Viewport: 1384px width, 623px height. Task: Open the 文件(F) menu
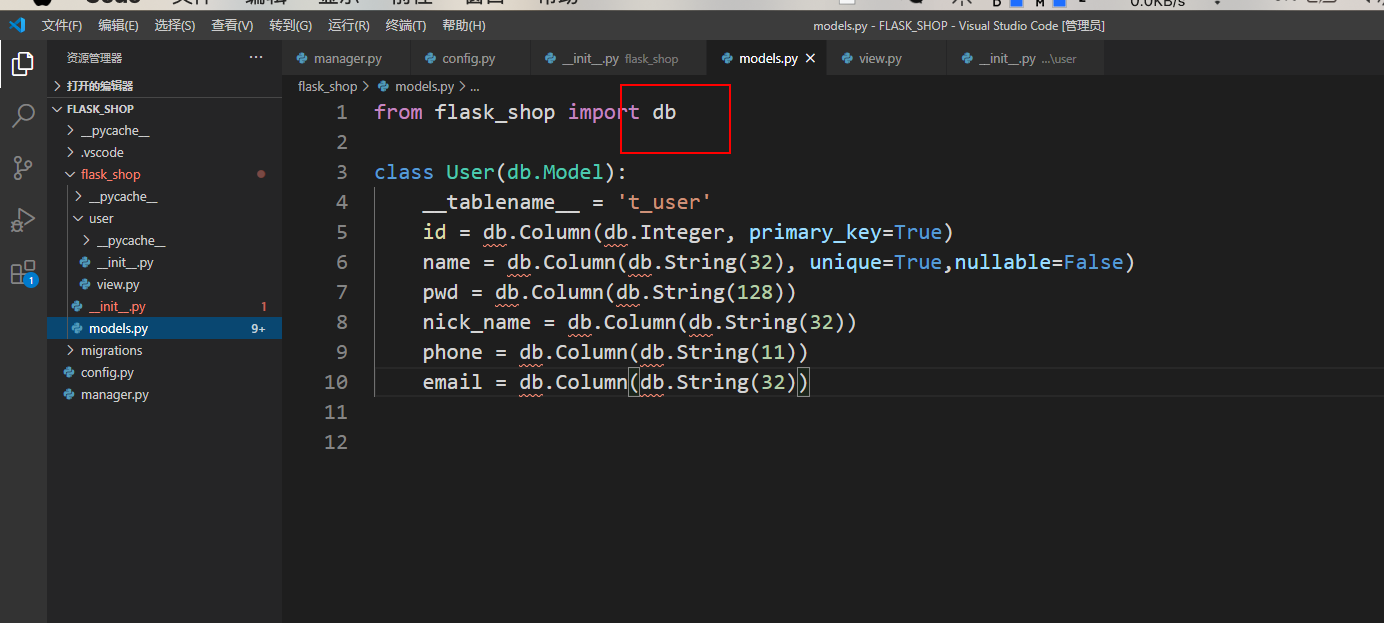pos(62,25)
